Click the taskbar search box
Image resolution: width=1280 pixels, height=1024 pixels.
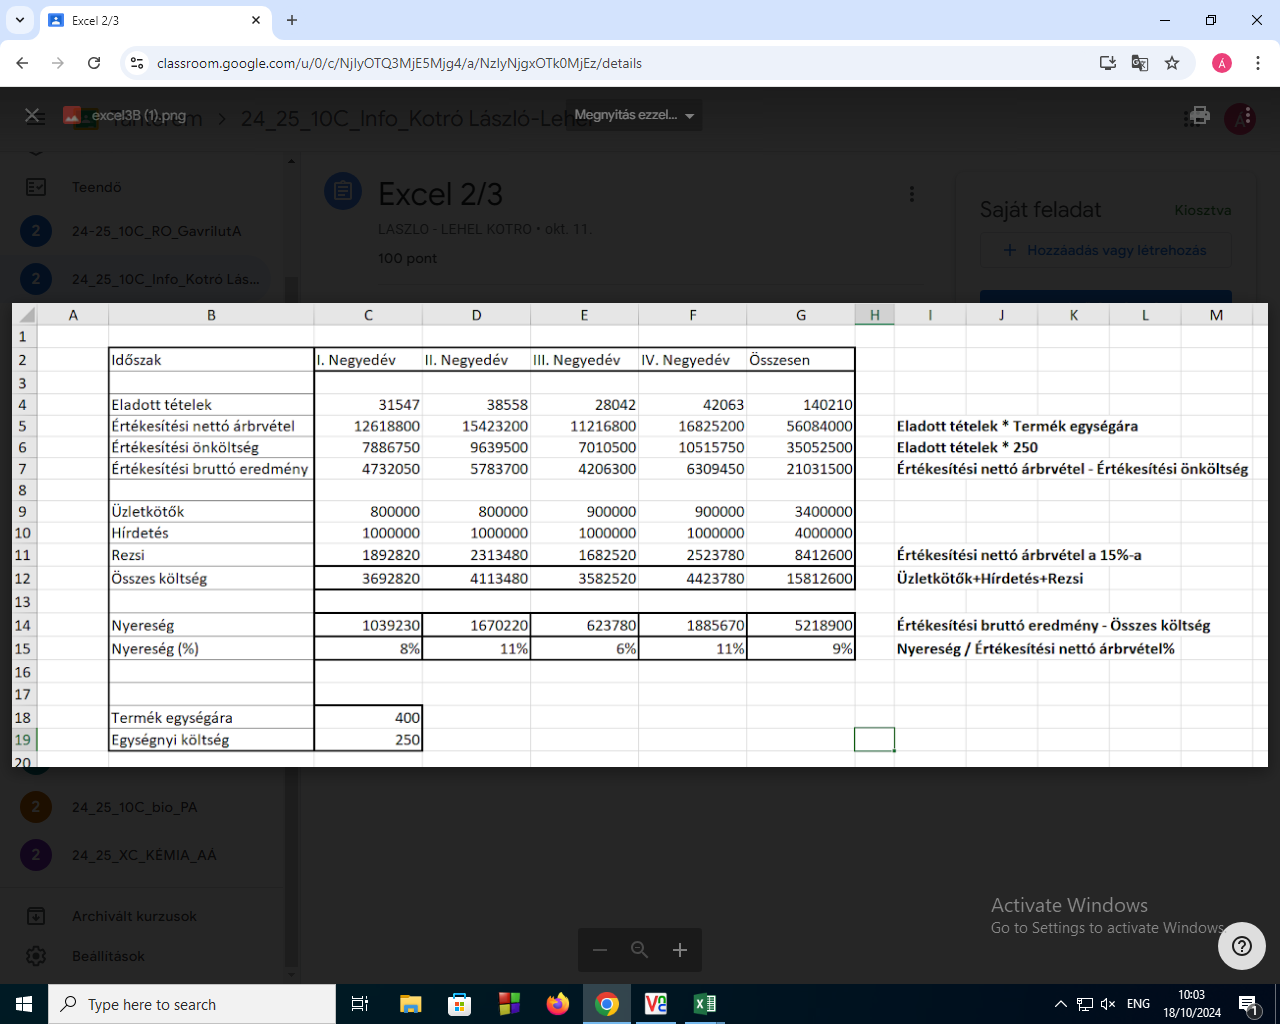pyautogui.click(x=192, y=1004)
